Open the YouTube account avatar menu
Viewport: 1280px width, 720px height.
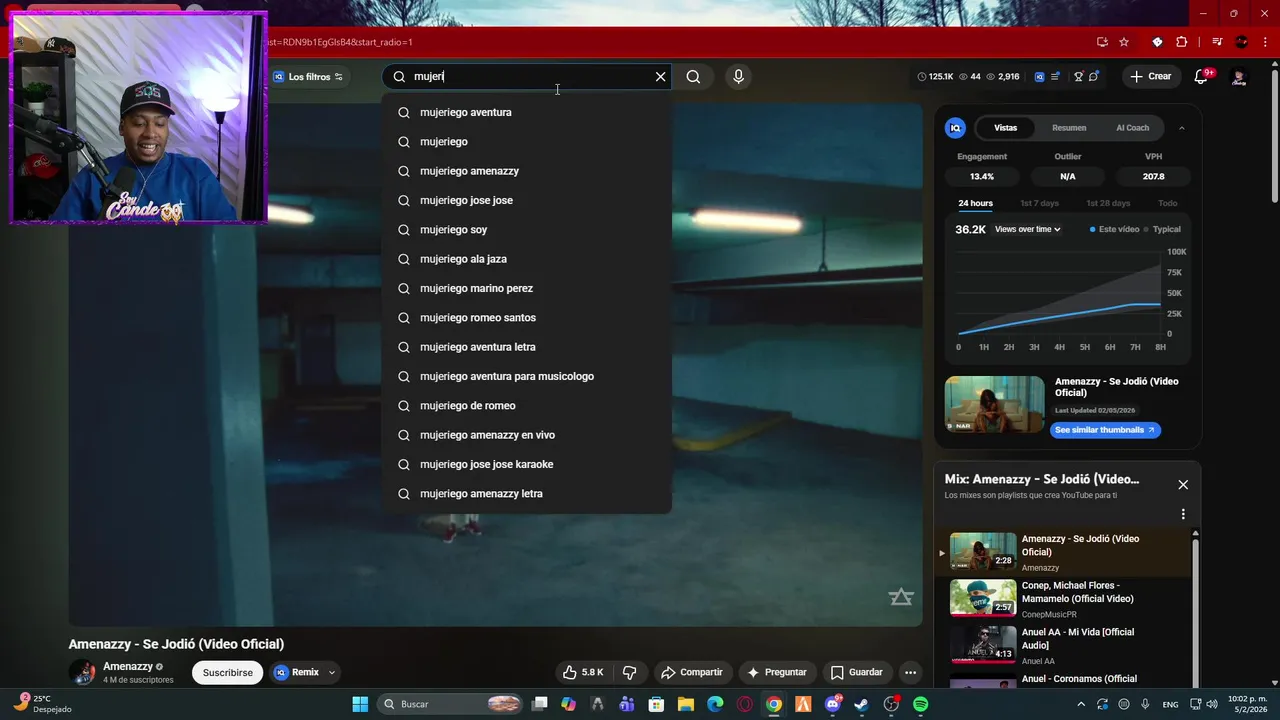pos(1239,77)
